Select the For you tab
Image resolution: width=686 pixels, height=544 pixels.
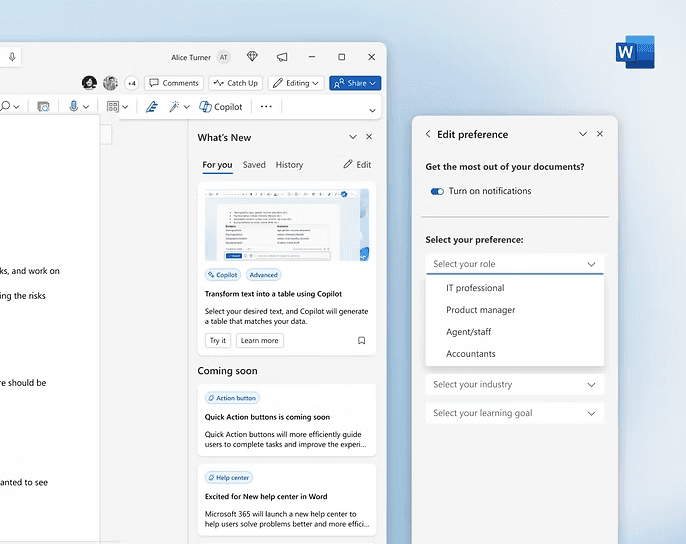(217, 165)
